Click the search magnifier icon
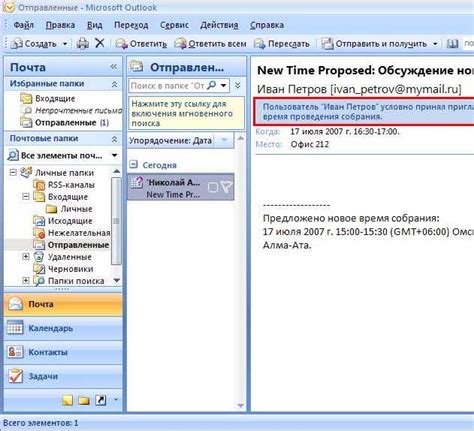Screen dimensions: 474x431 [x=211, y=85]
